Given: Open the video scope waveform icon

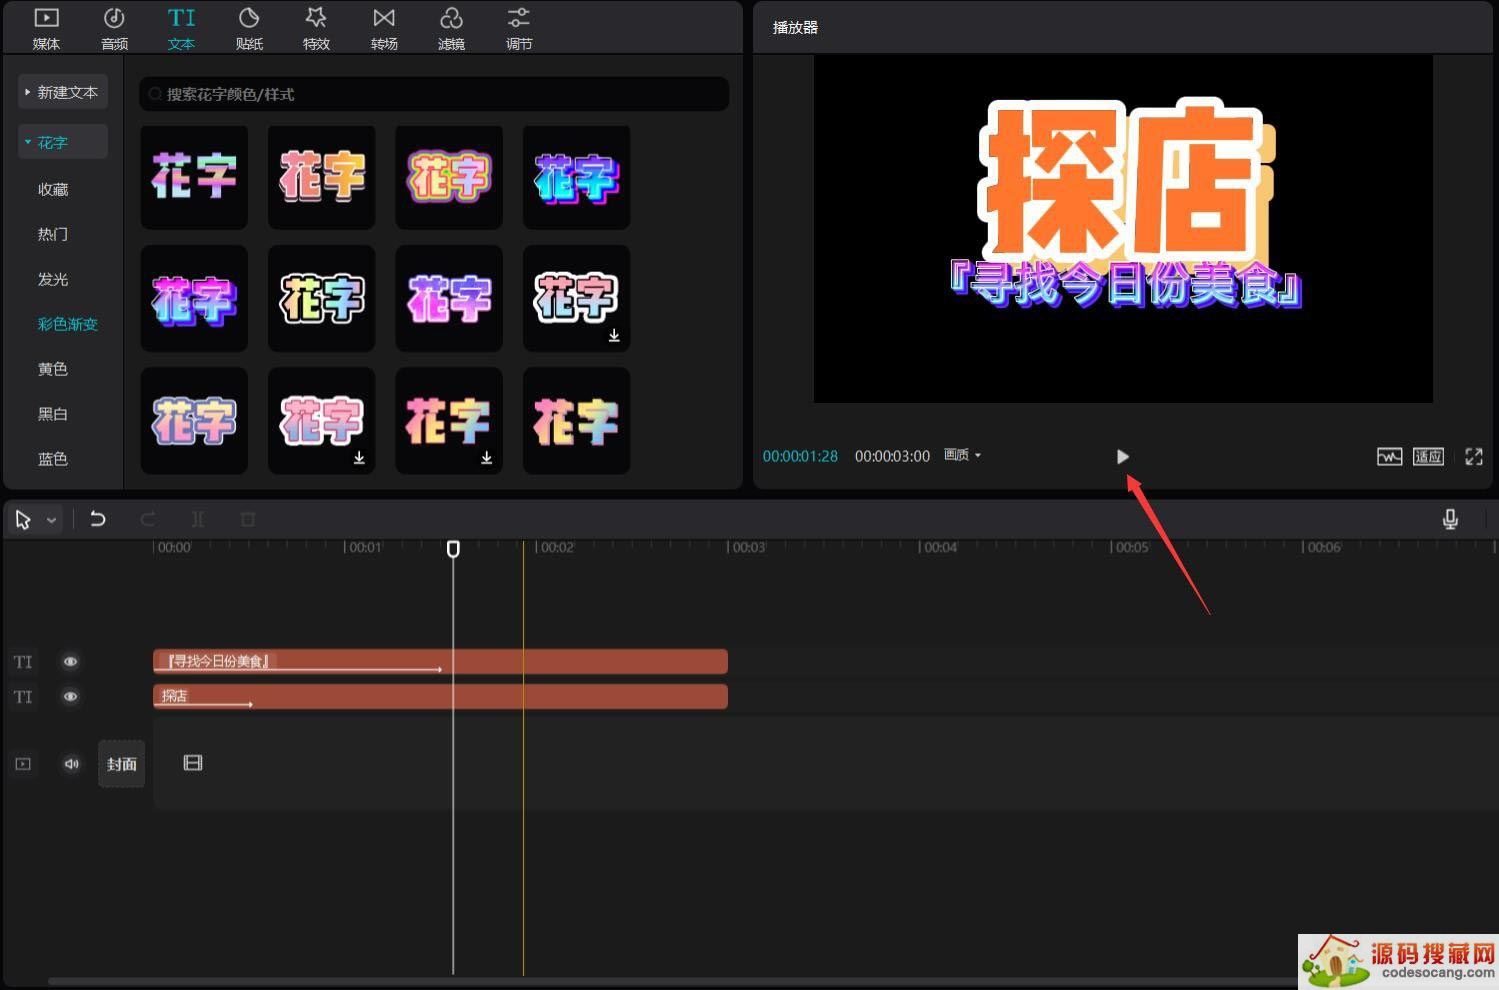Looking at the screenshot, I should click(x=1389, y=456).
